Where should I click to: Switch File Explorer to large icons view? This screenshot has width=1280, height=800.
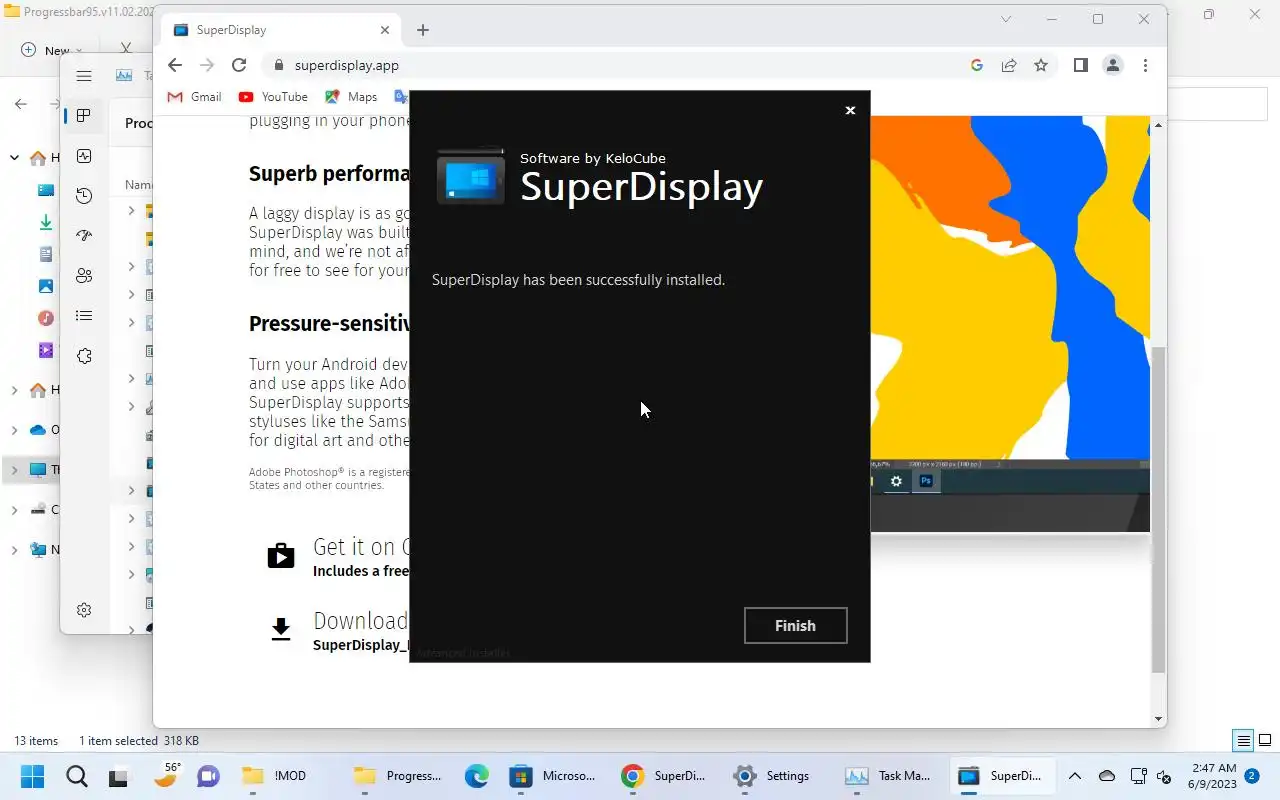(x=1265, y=741)
